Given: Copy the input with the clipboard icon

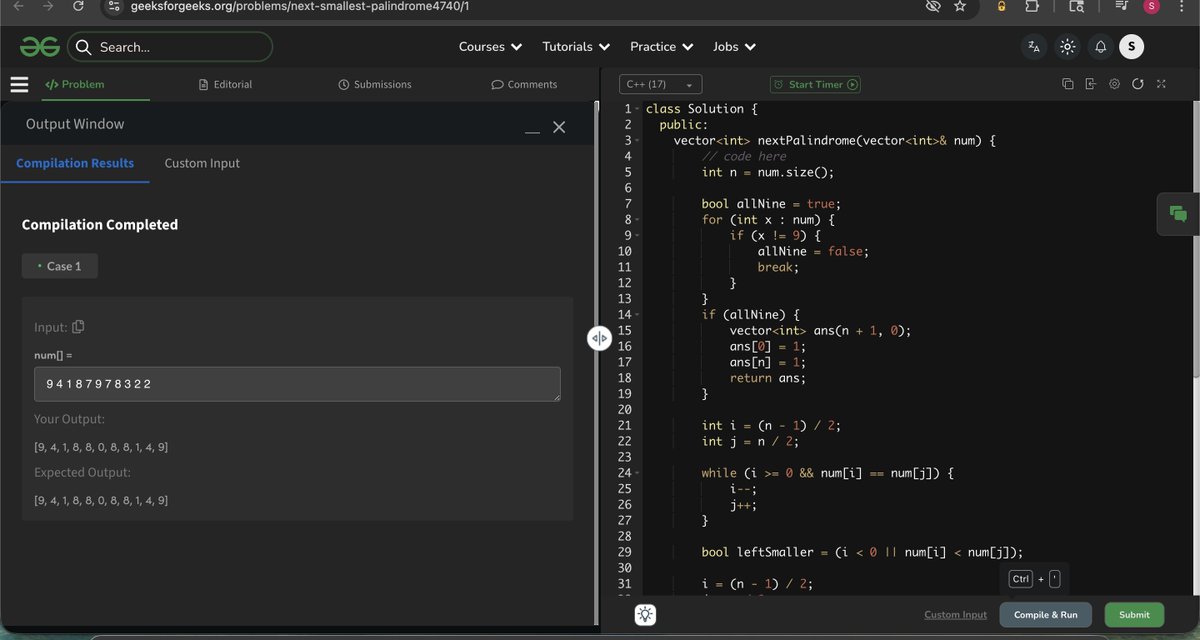Looking at the screenshot, I should [78, 327].
